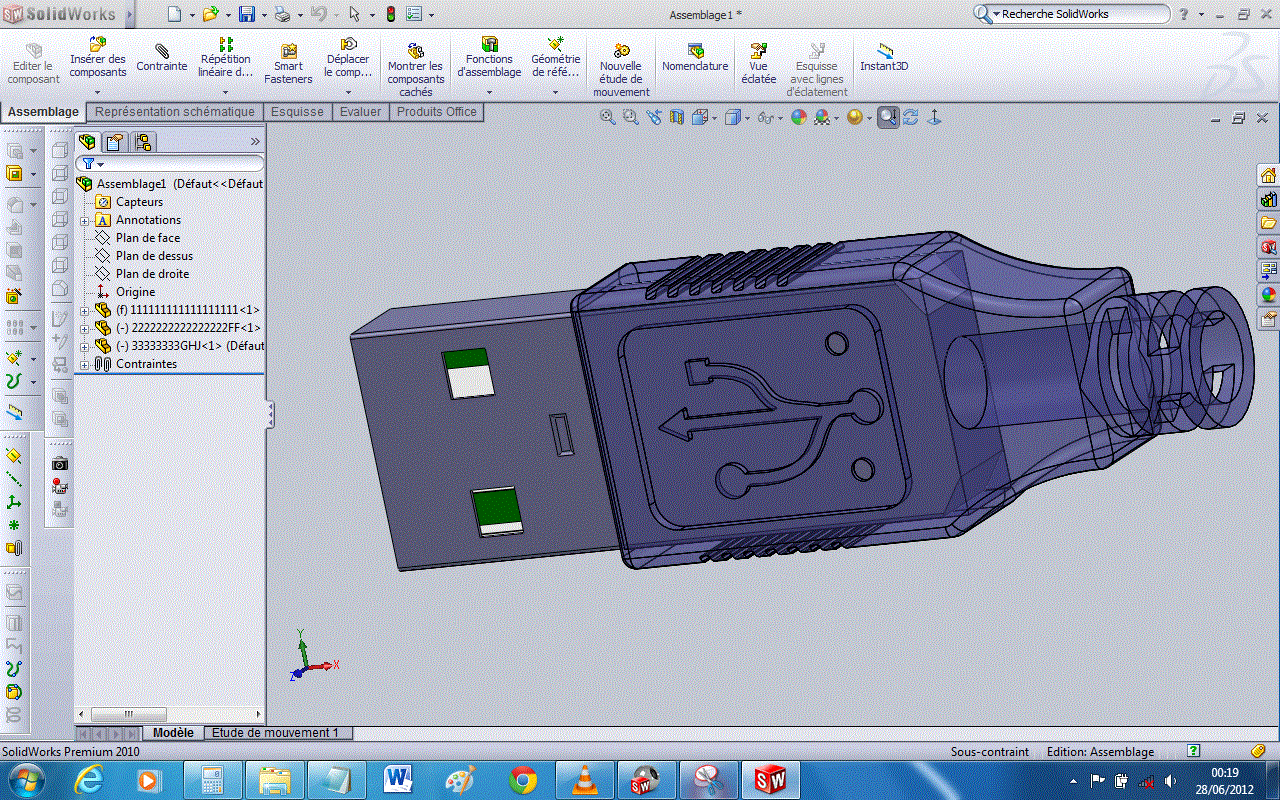Open SolidWorks Resources home icon

(1268, 175)
